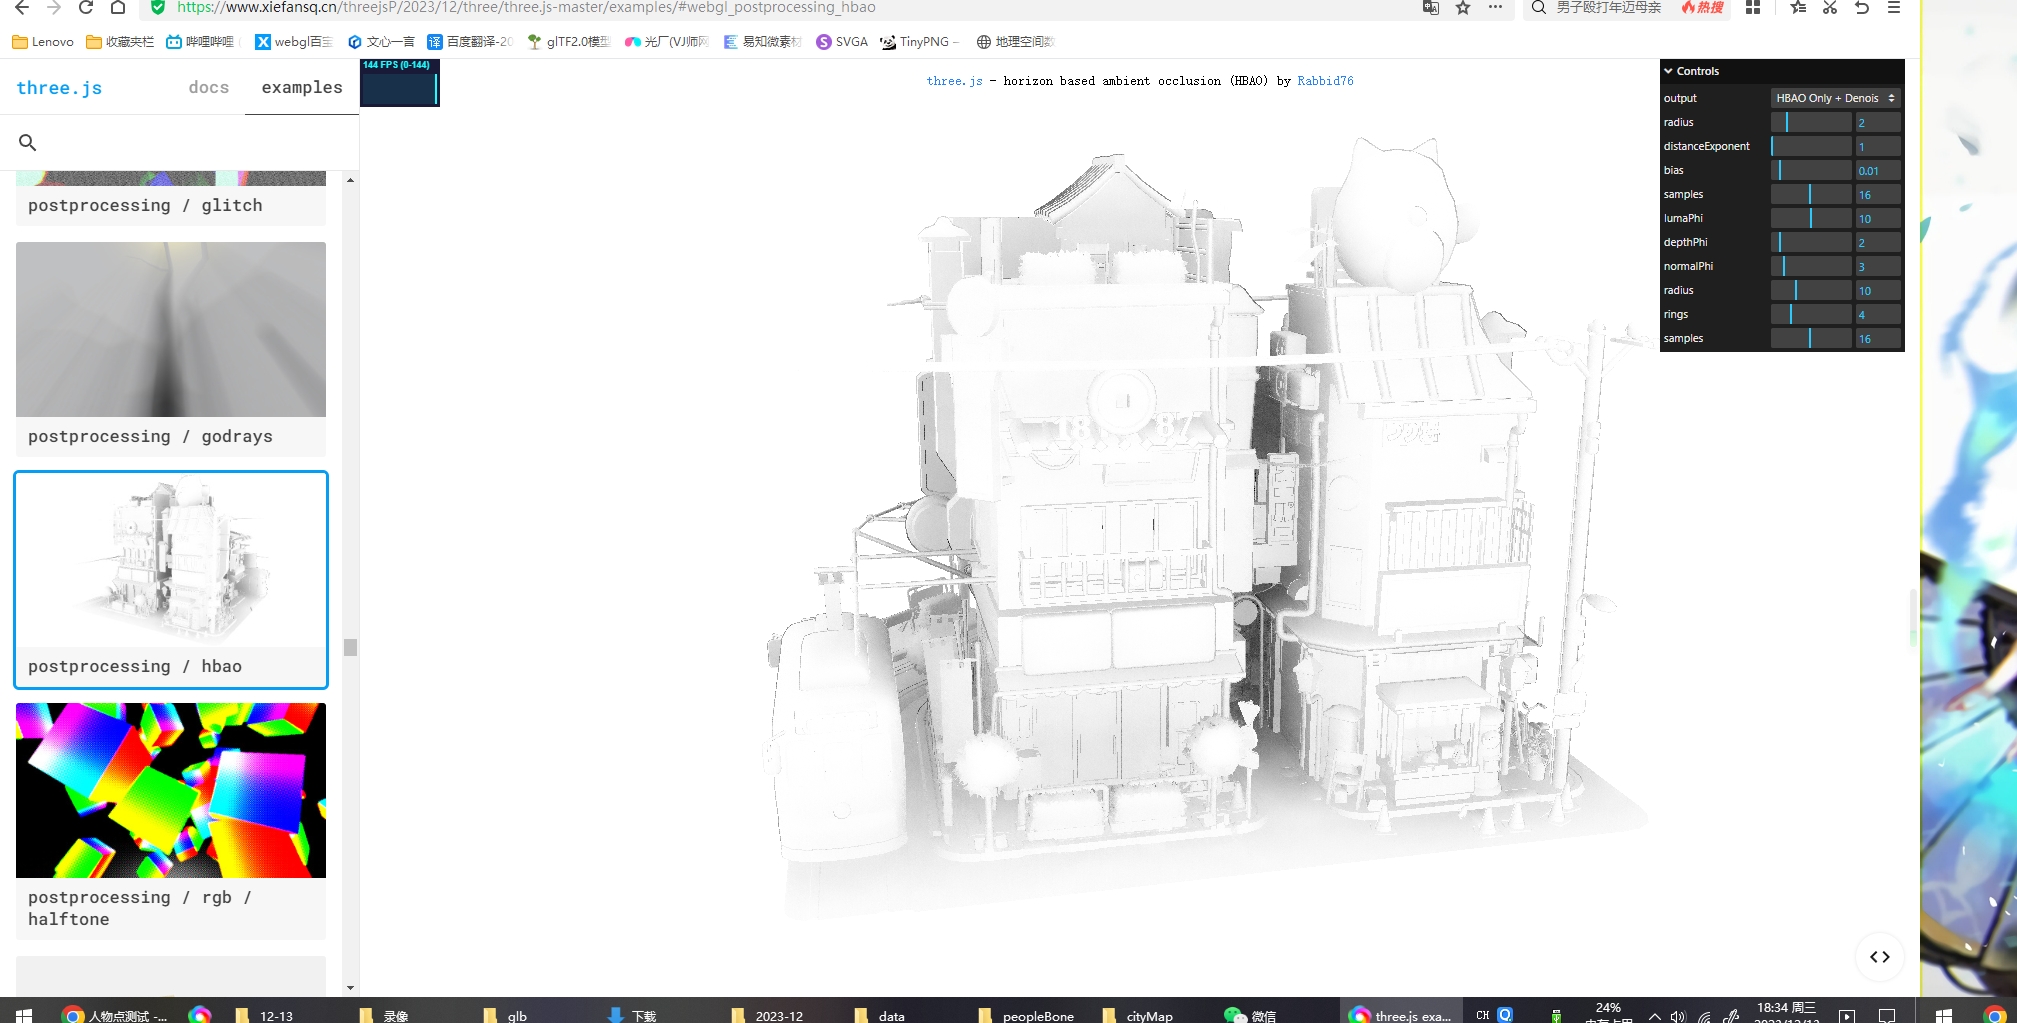
Task: Click the postprocessing / hbao thumbnail
Action: [x=171, y=560]
